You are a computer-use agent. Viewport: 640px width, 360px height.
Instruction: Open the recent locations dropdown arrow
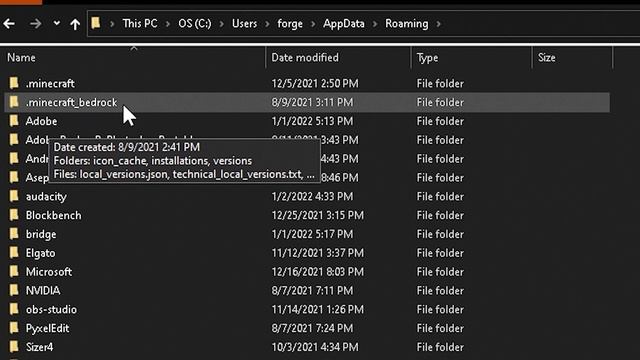[x=57, y=23]
